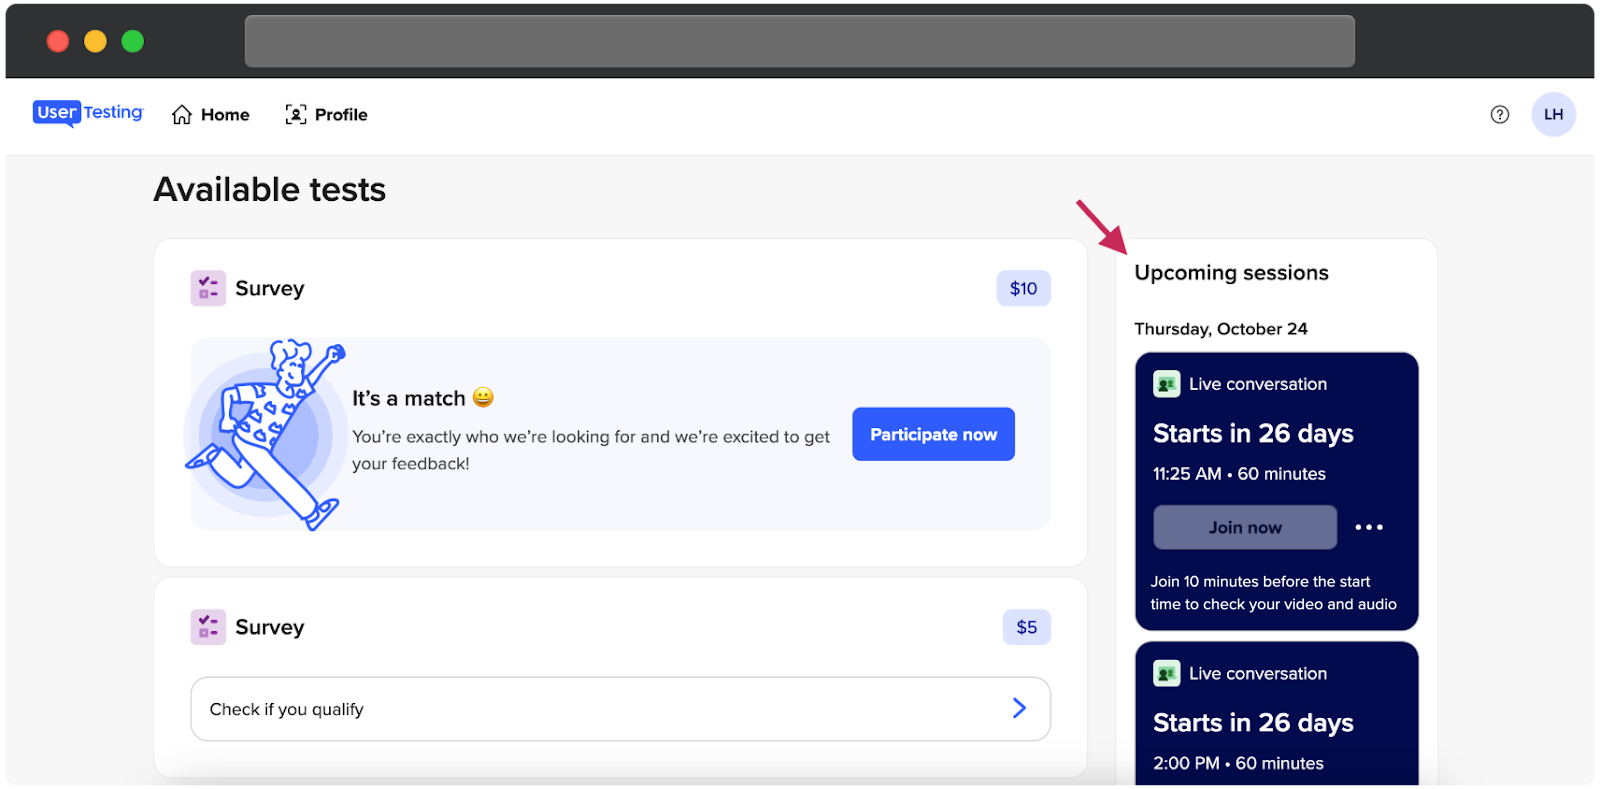Click the survey icon on the $10 Survey card

coord(208,288)
